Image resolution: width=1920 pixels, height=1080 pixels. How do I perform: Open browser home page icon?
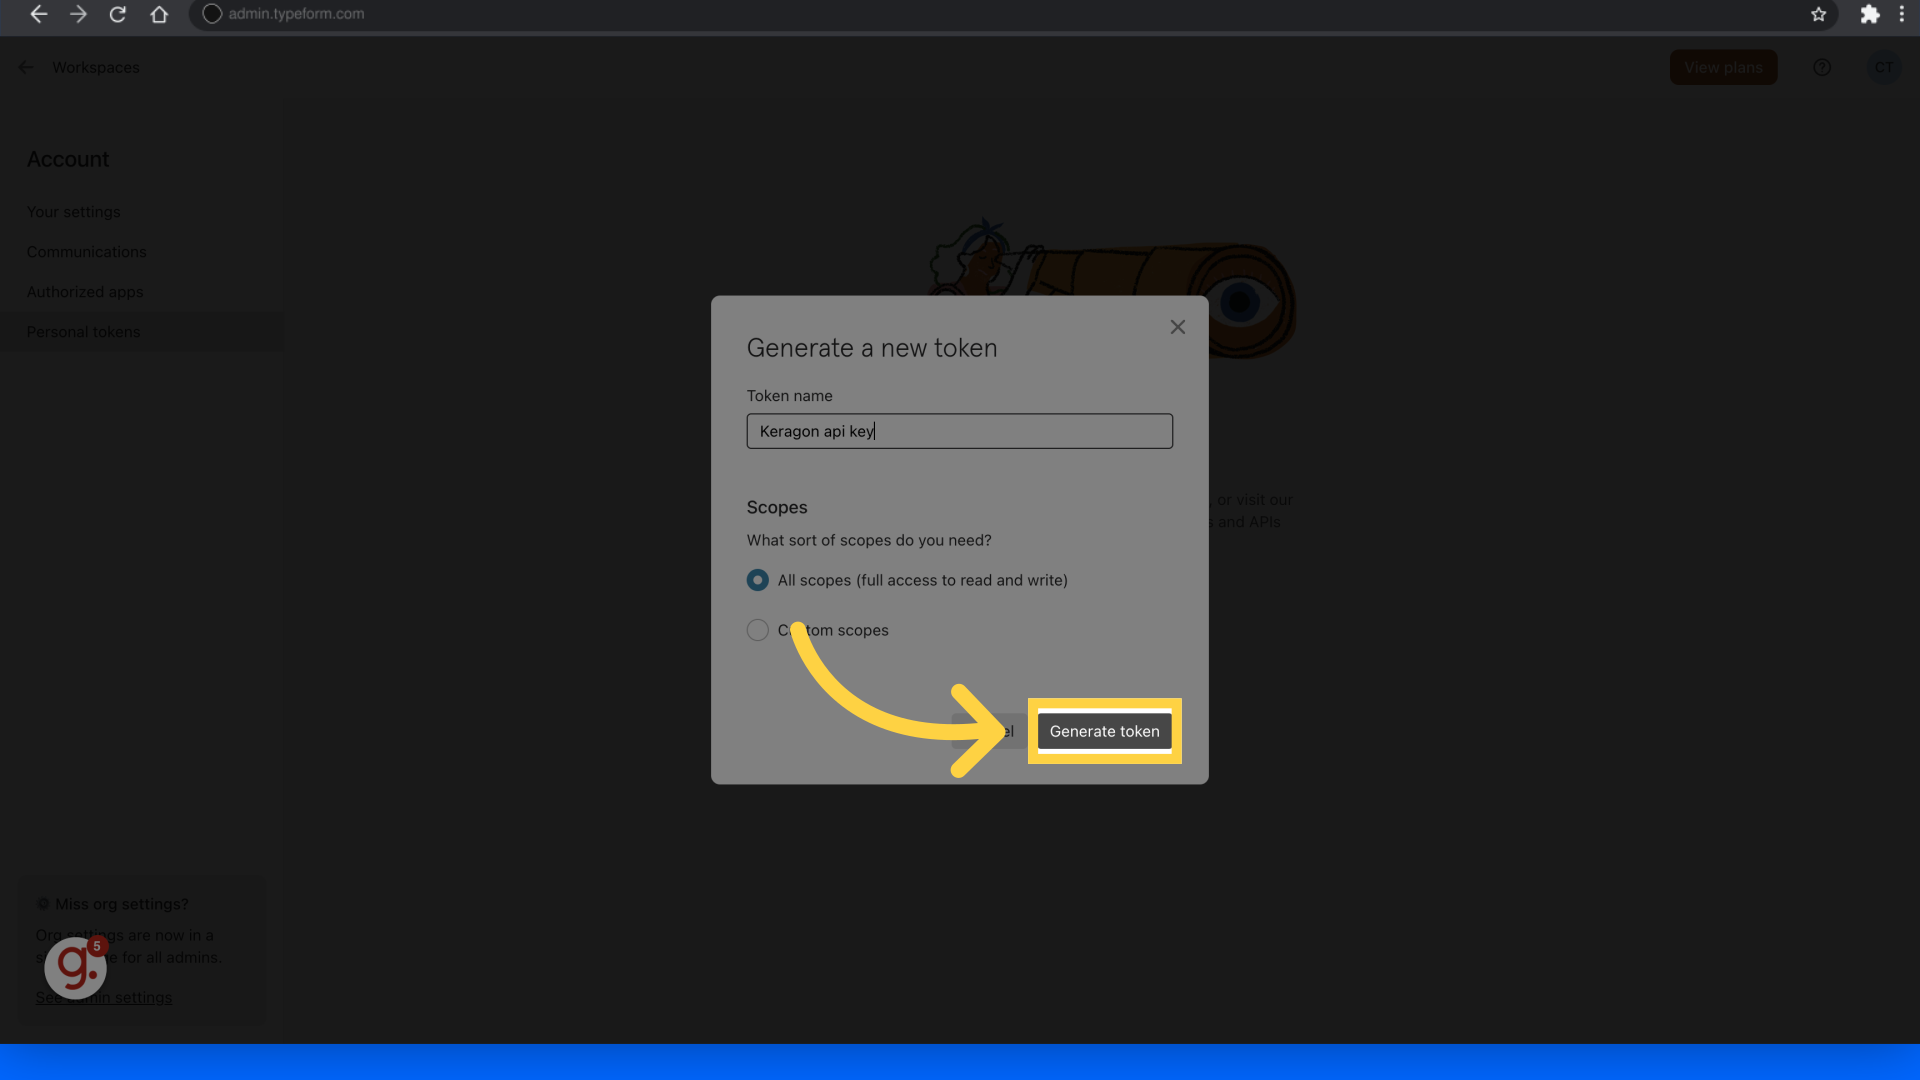click(x=159, y=14)
